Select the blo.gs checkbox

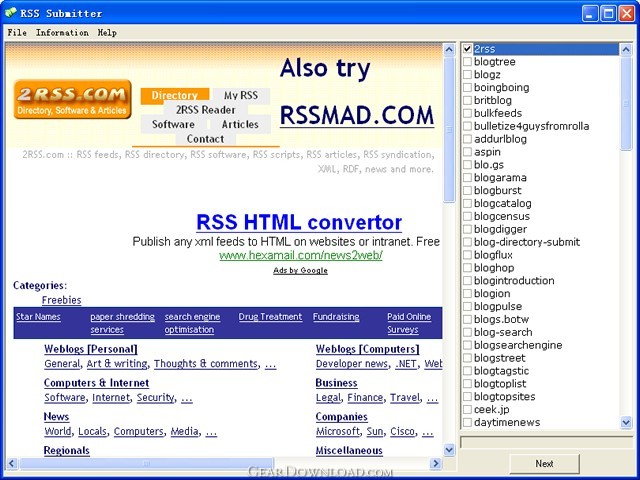467,165
